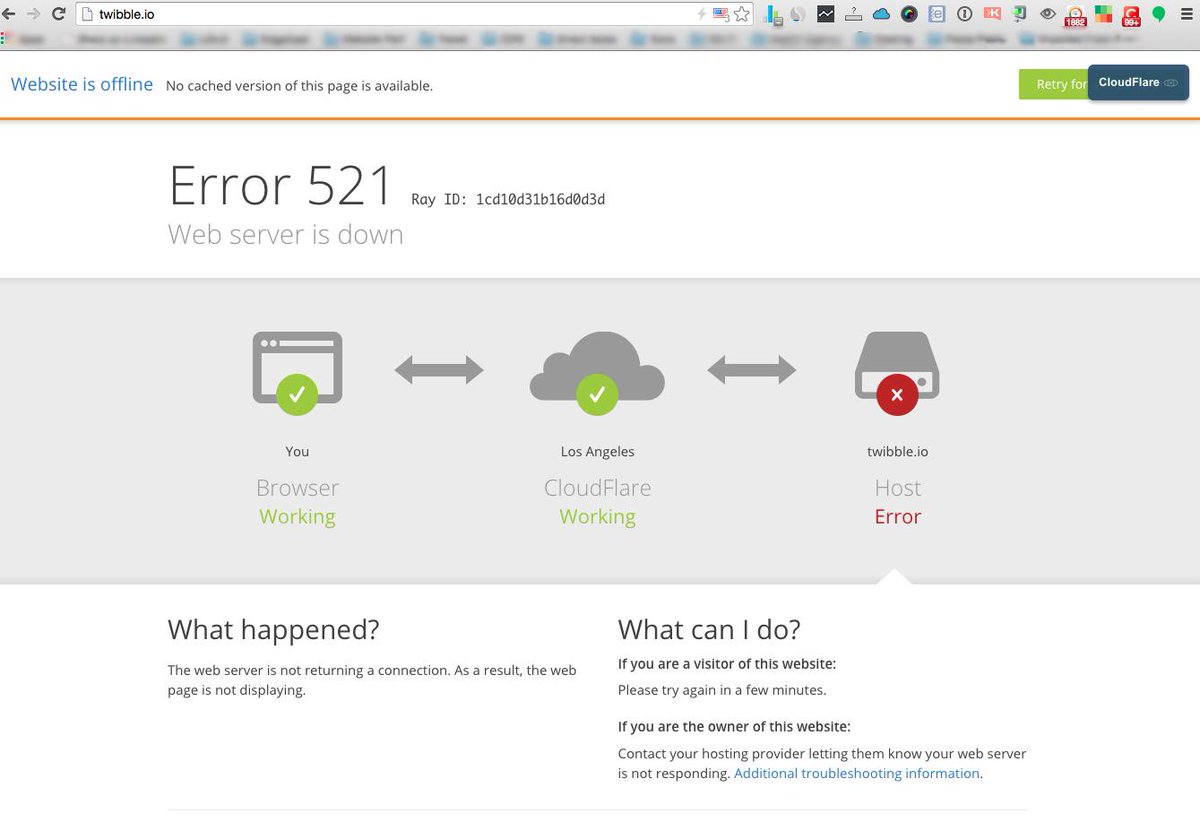Click the round color-wheel lens extension icon

coord(909,14)
